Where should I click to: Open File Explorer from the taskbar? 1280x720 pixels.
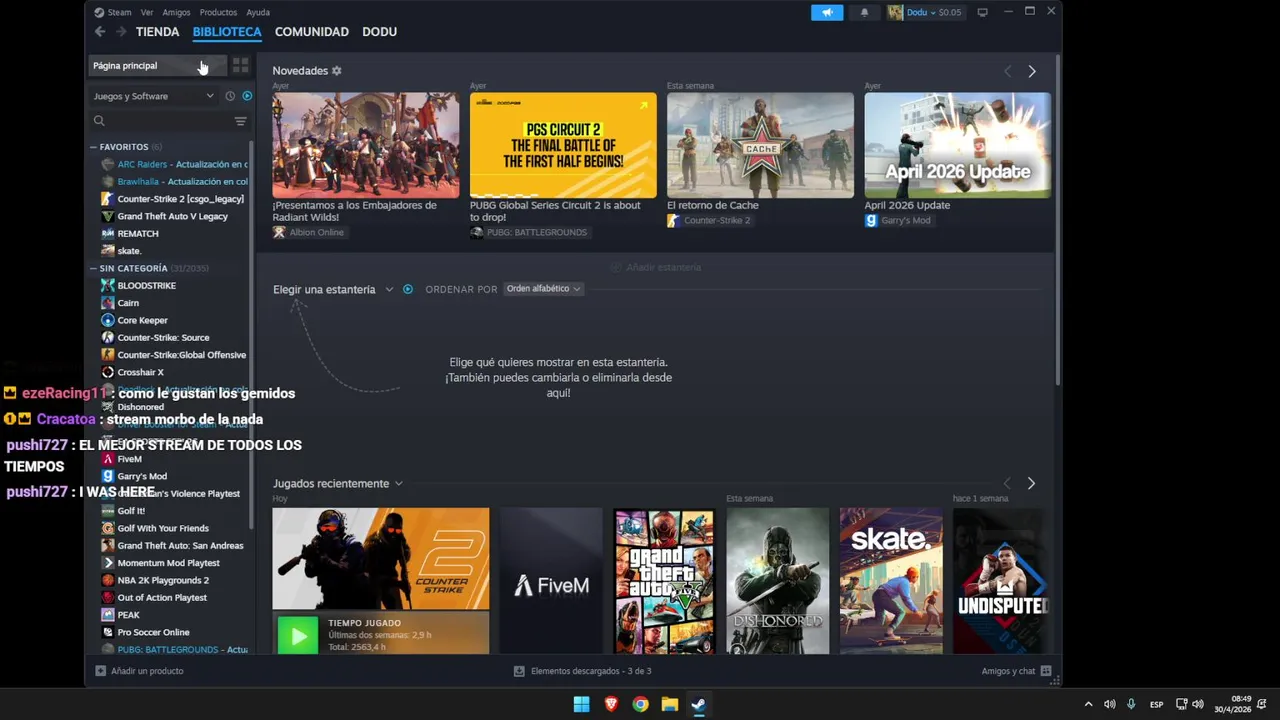670,704
